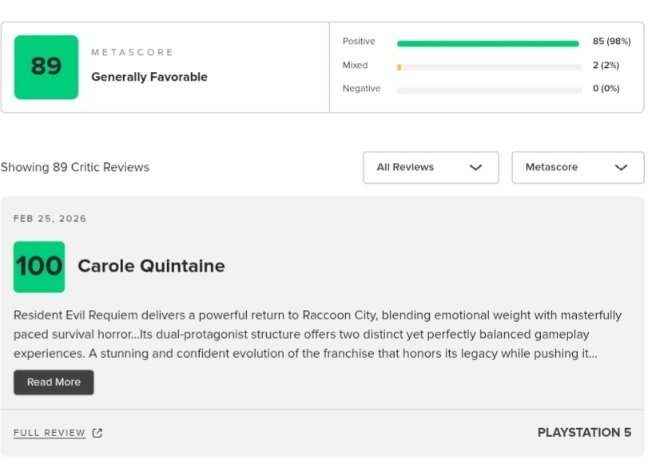This screenshot has width=648, height=464.
Task: Click the chevron arrow in Metascore sort box
Action: coord(622,168)
